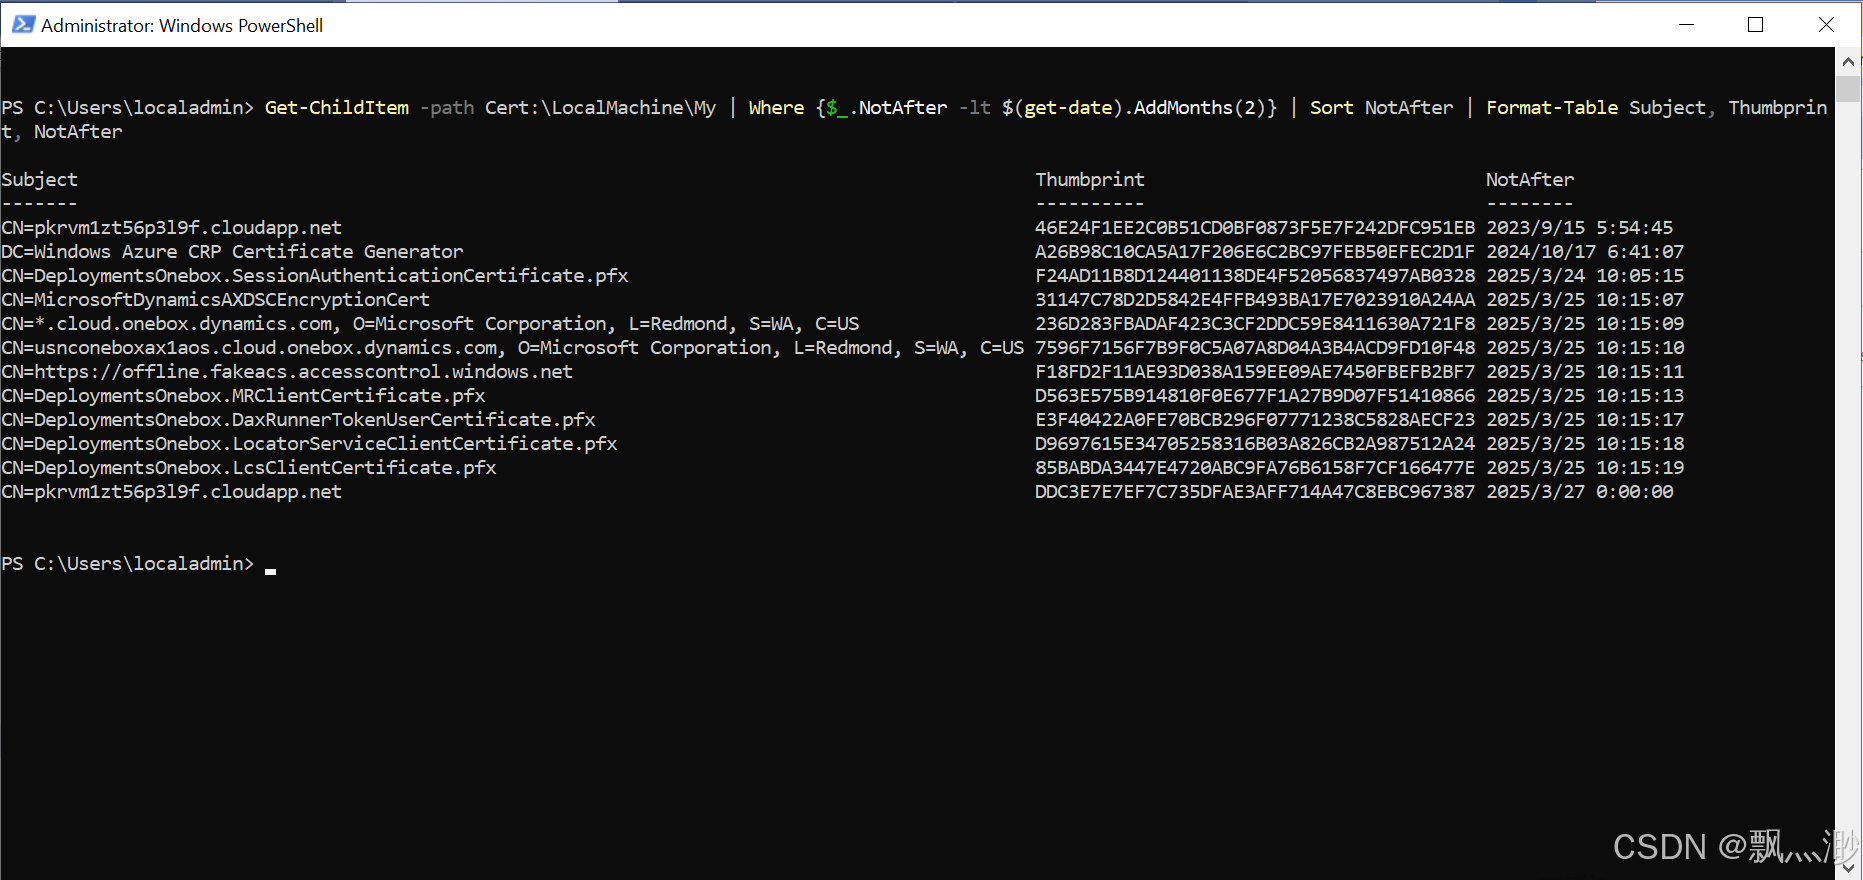Viewport: 1863px width, 880px height.
Task: Click CN=MicrosoftDynamicsAXDSCEncryptionCert subject
Action: click(215, 300)
